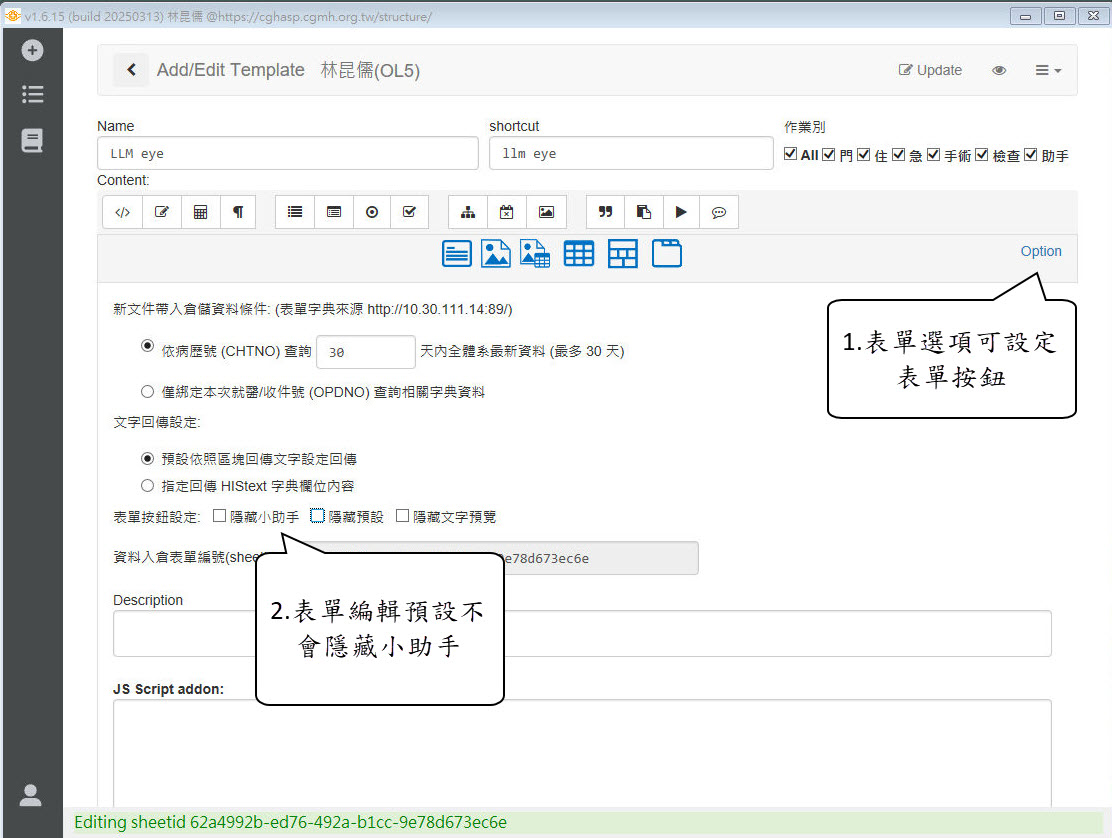Click the eye preview icon

[998, 70]
